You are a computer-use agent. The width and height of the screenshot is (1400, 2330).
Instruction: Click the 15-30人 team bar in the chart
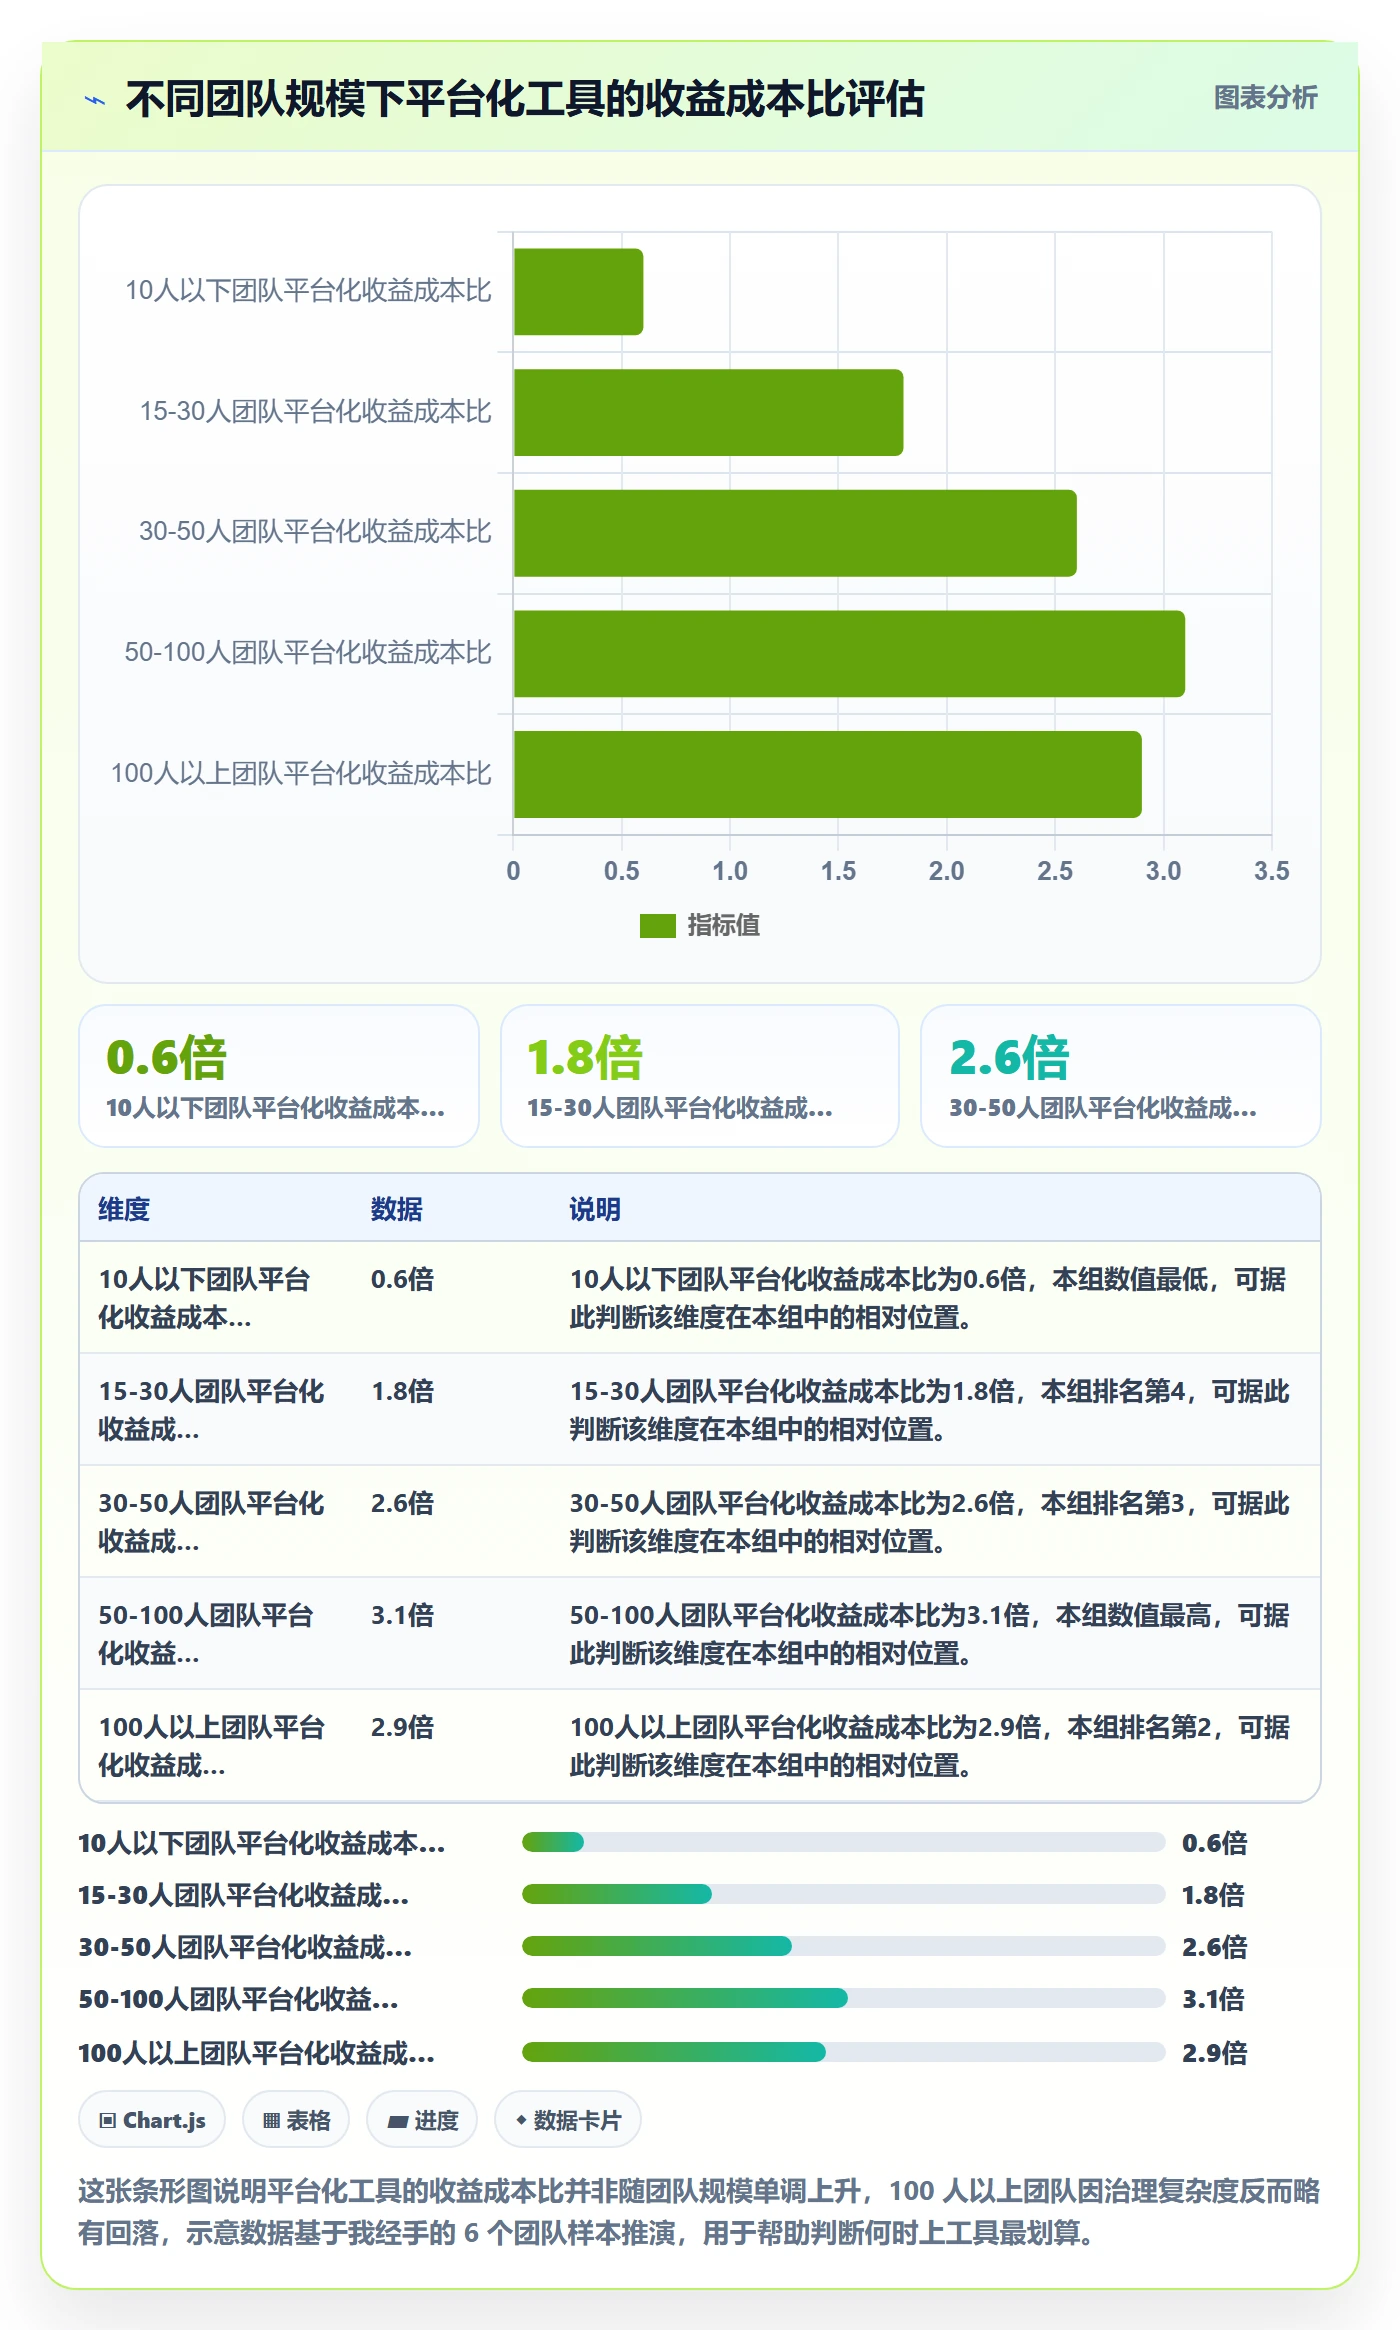pyautogui.click(x=708, y=412)
